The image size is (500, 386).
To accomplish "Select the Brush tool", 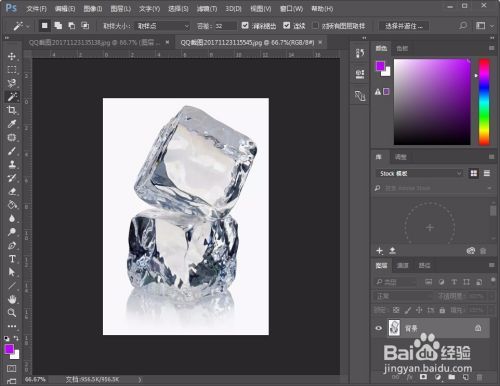I will (x=12, y=151).
